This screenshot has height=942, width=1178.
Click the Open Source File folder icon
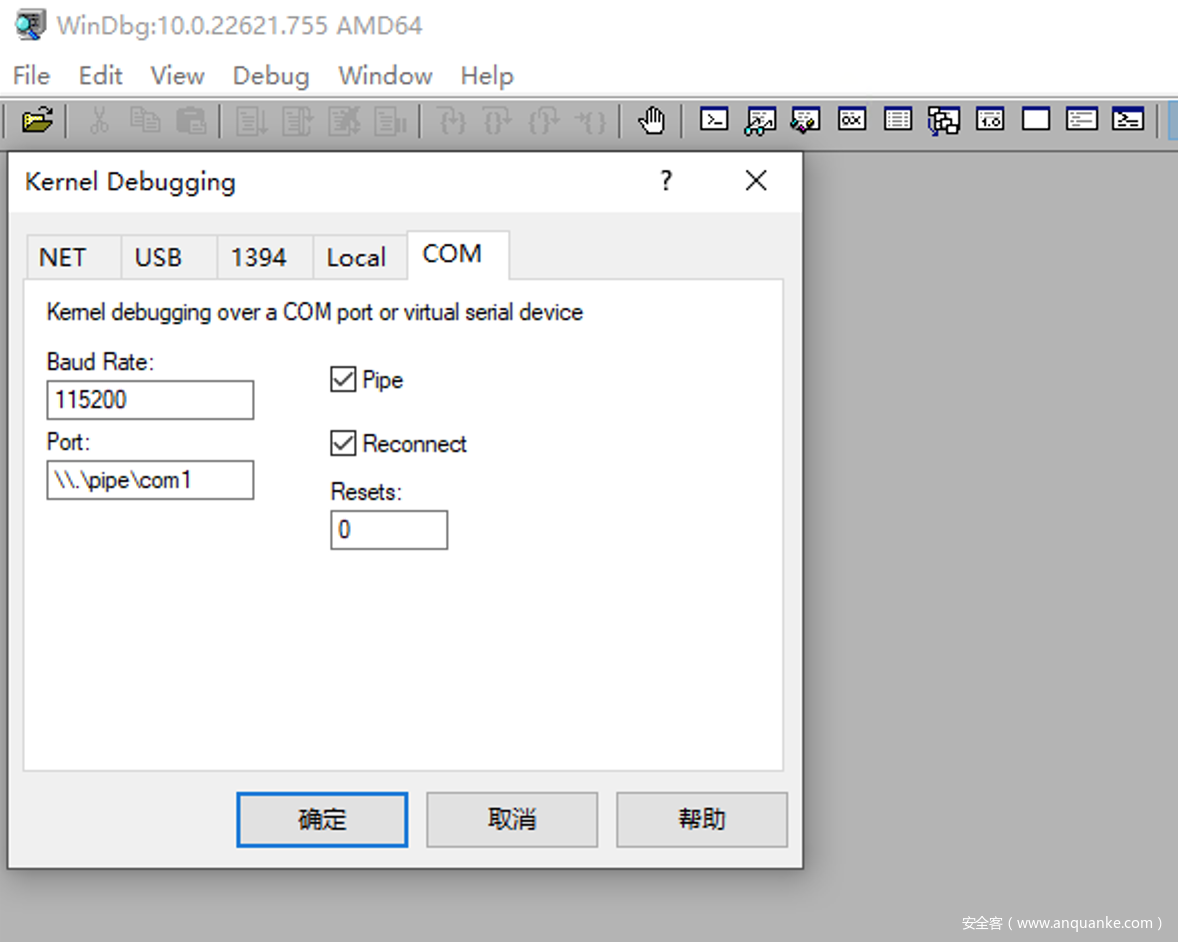pos(37,120)
